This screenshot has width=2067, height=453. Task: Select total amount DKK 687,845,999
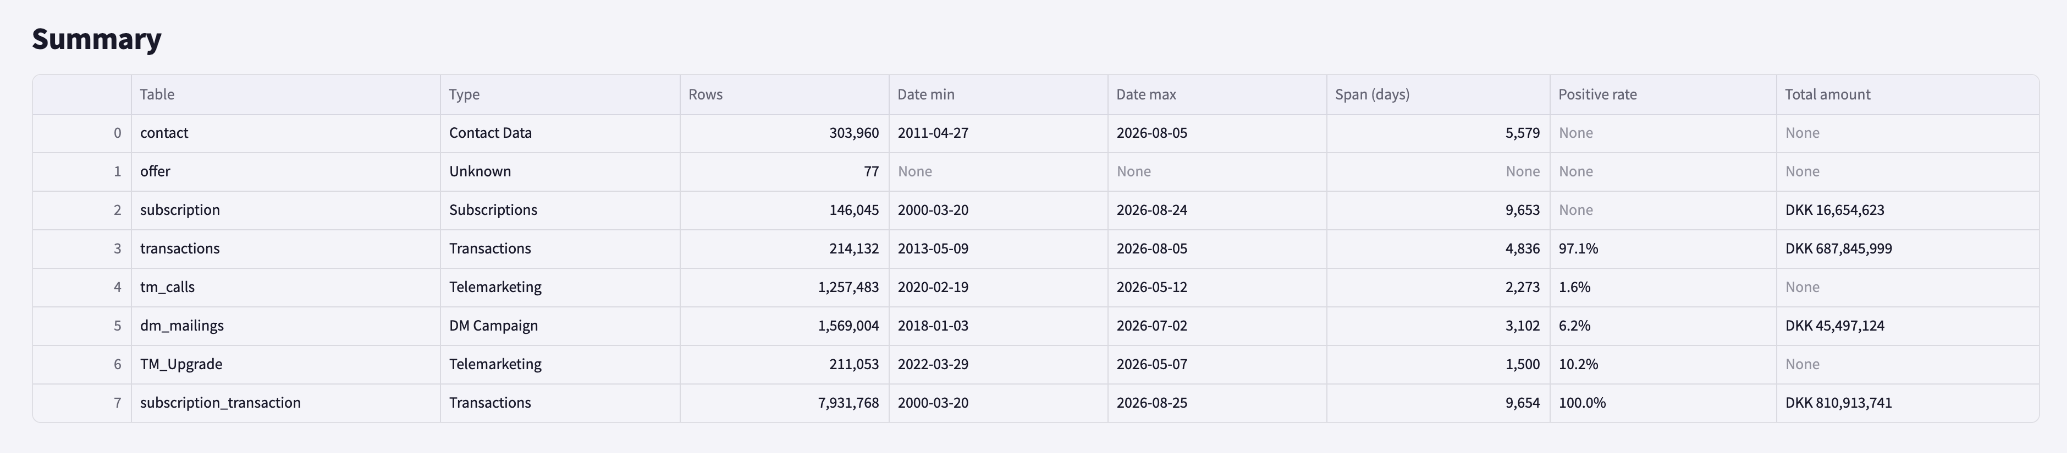(1907, 248)
